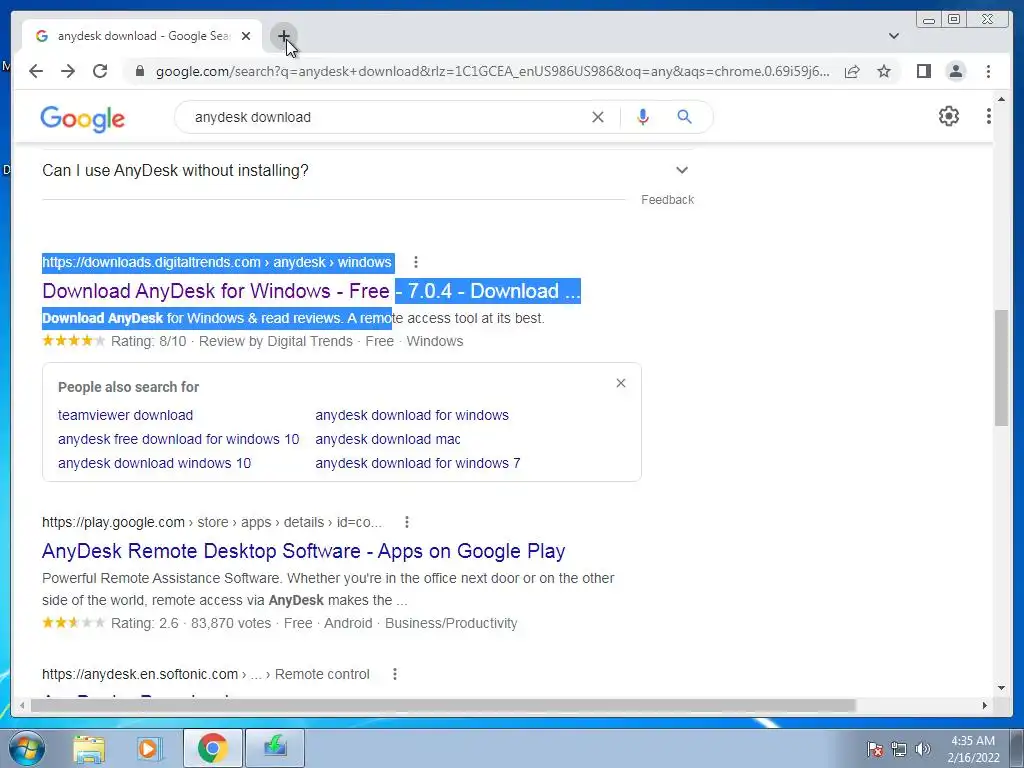Click the Google logo
Image resolution: width=1024 pixels, height=768 pixels.
pyautogui.click(x=82, y=119)
